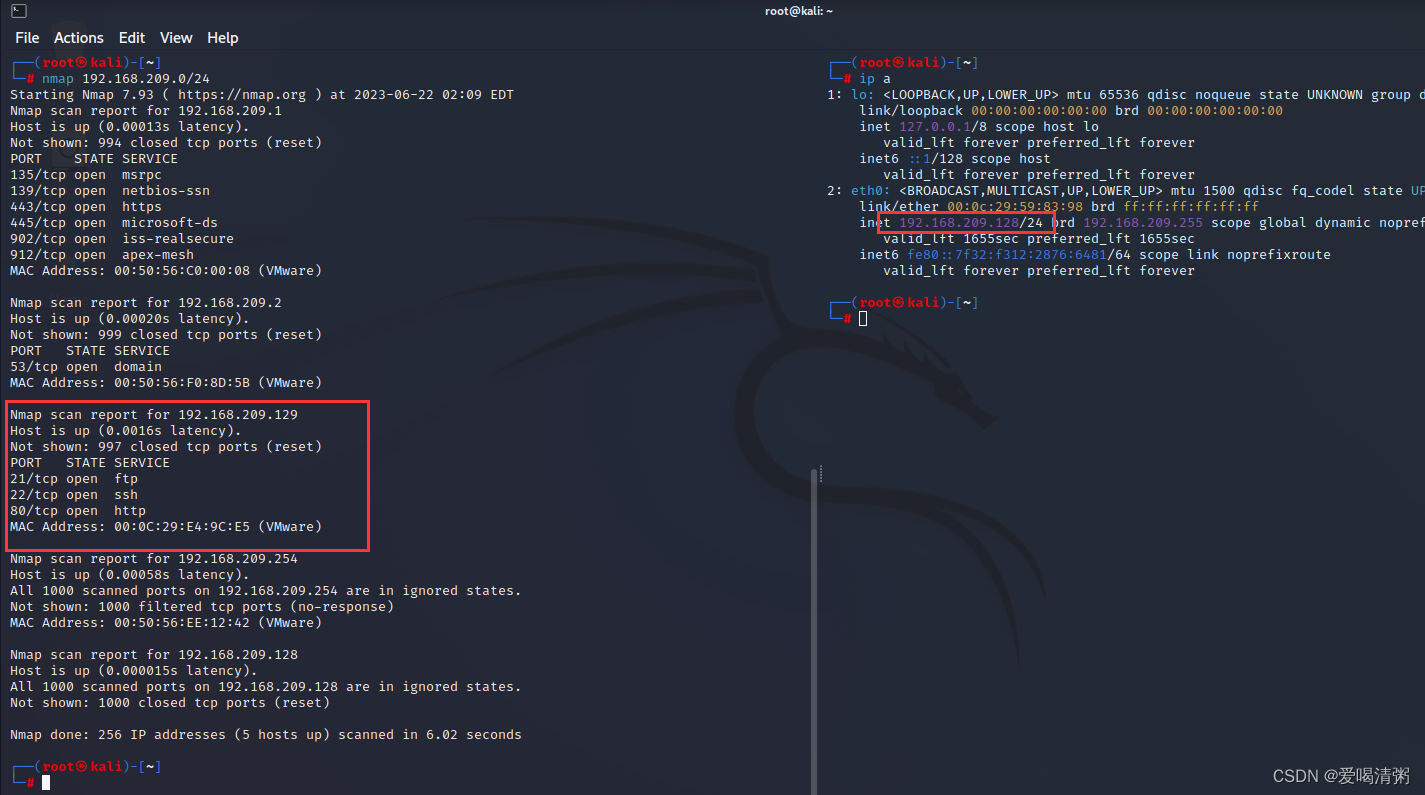Click 'MAC Address: 00:50:56:EE:12:42' line
The width and height of the screenshot is (1425, 795).
tap(166, 622)
